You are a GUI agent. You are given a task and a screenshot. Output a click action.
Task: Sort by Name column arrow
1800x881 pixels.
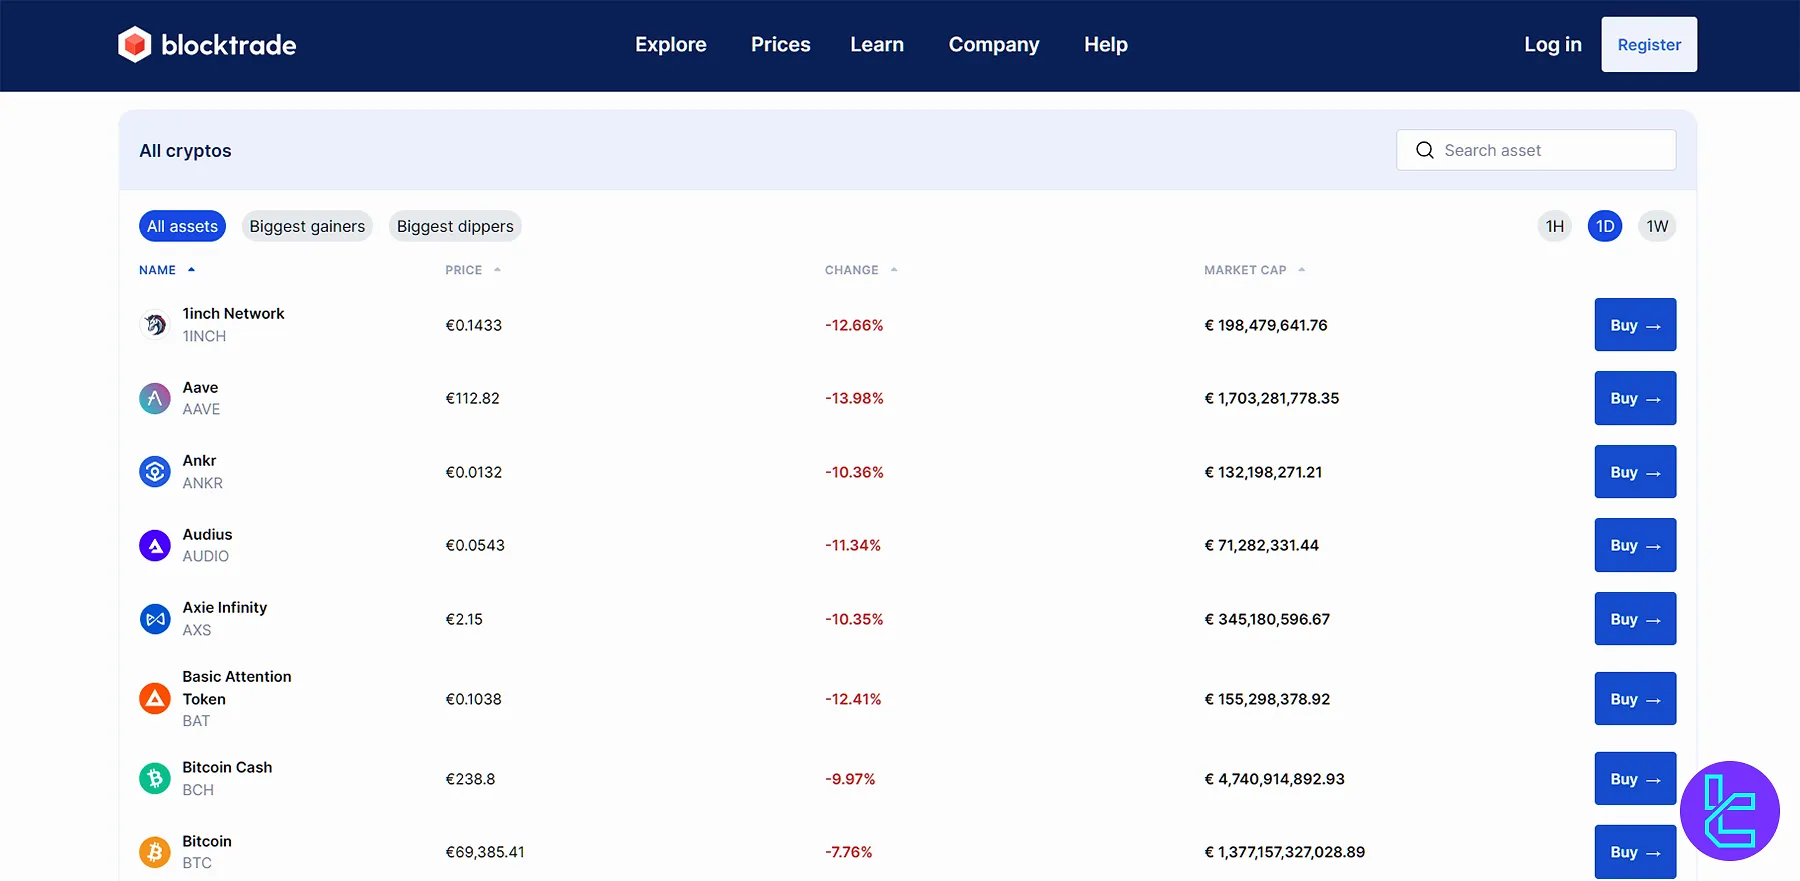191,270
